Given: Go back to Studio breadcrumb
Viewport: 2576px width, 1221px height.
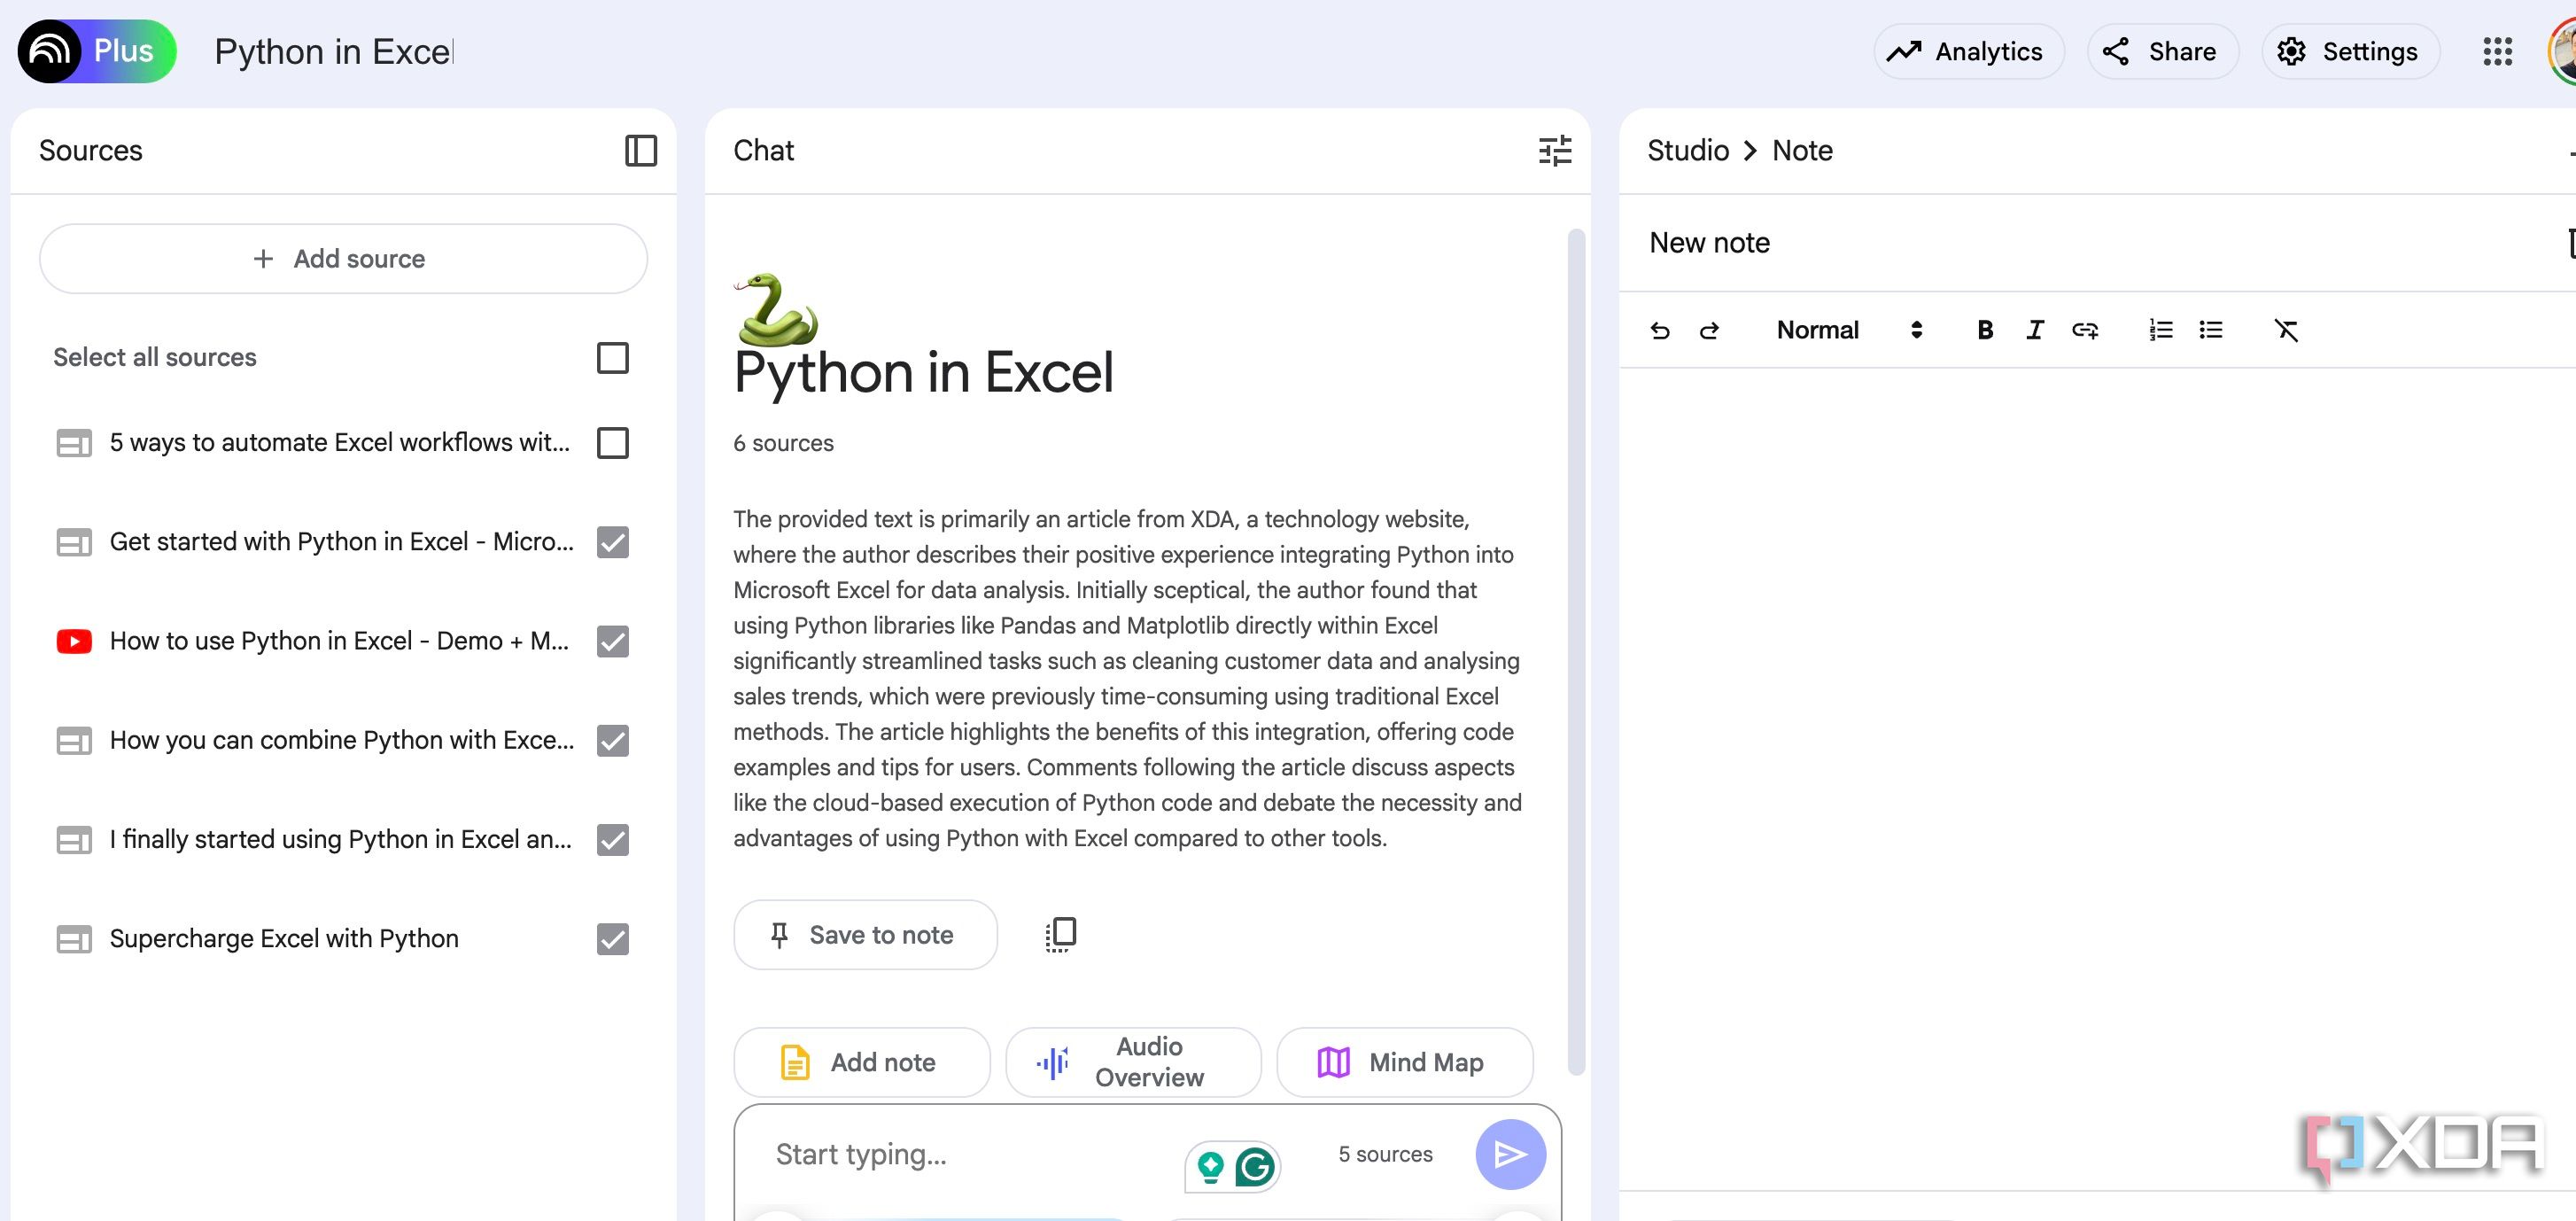Looking at the screenshot, I should click(x=1688, y=151).
